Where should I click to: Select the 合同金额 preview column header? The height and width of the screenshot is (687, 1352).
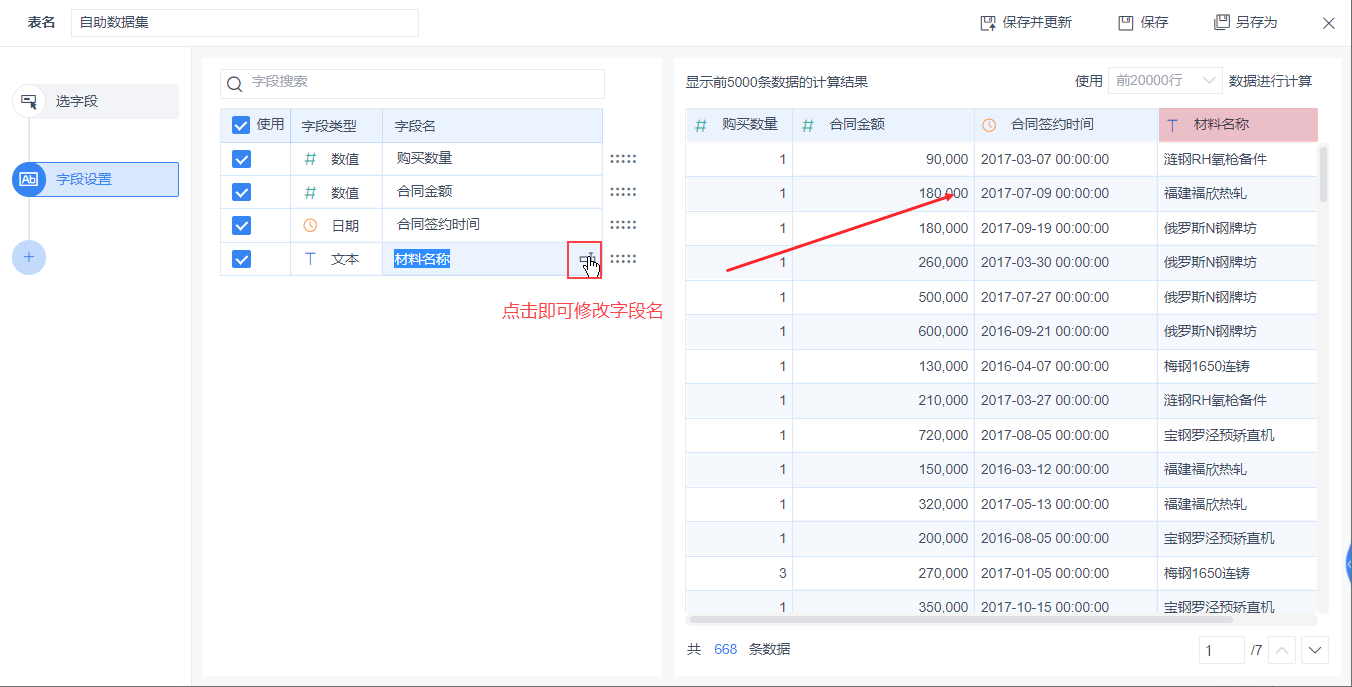[x=883, y=125]
